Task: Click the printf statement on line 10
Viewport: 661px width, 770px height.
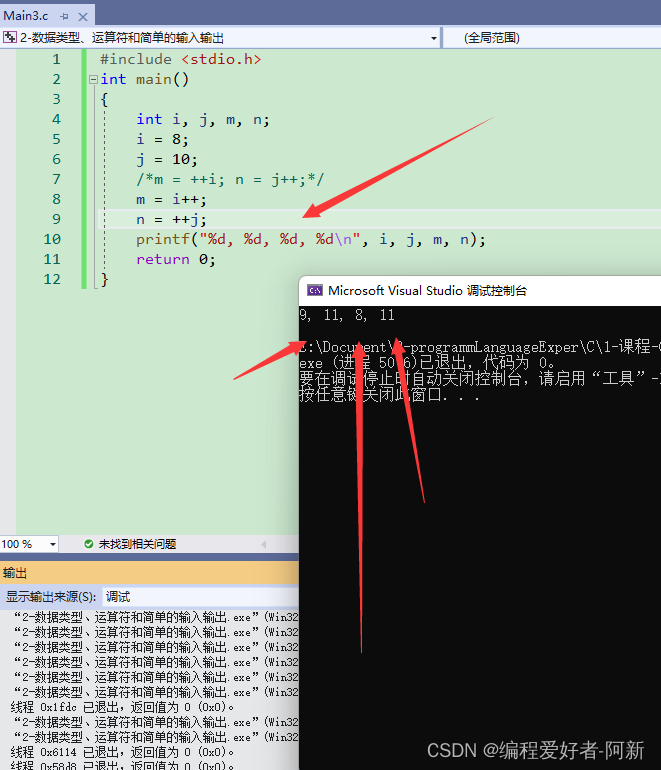Action: point(311,240)
